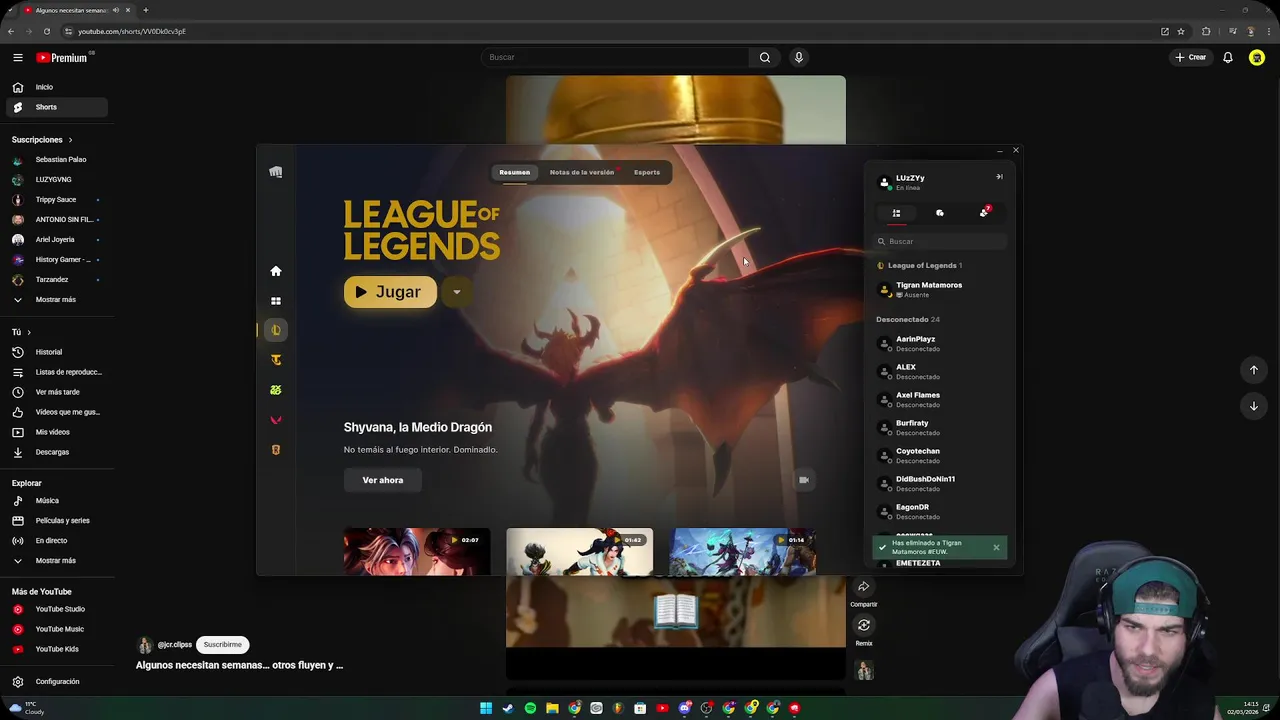1280x720 pixels.
Task: Dismiss the friend removed notification
Action: click(996, 547)
